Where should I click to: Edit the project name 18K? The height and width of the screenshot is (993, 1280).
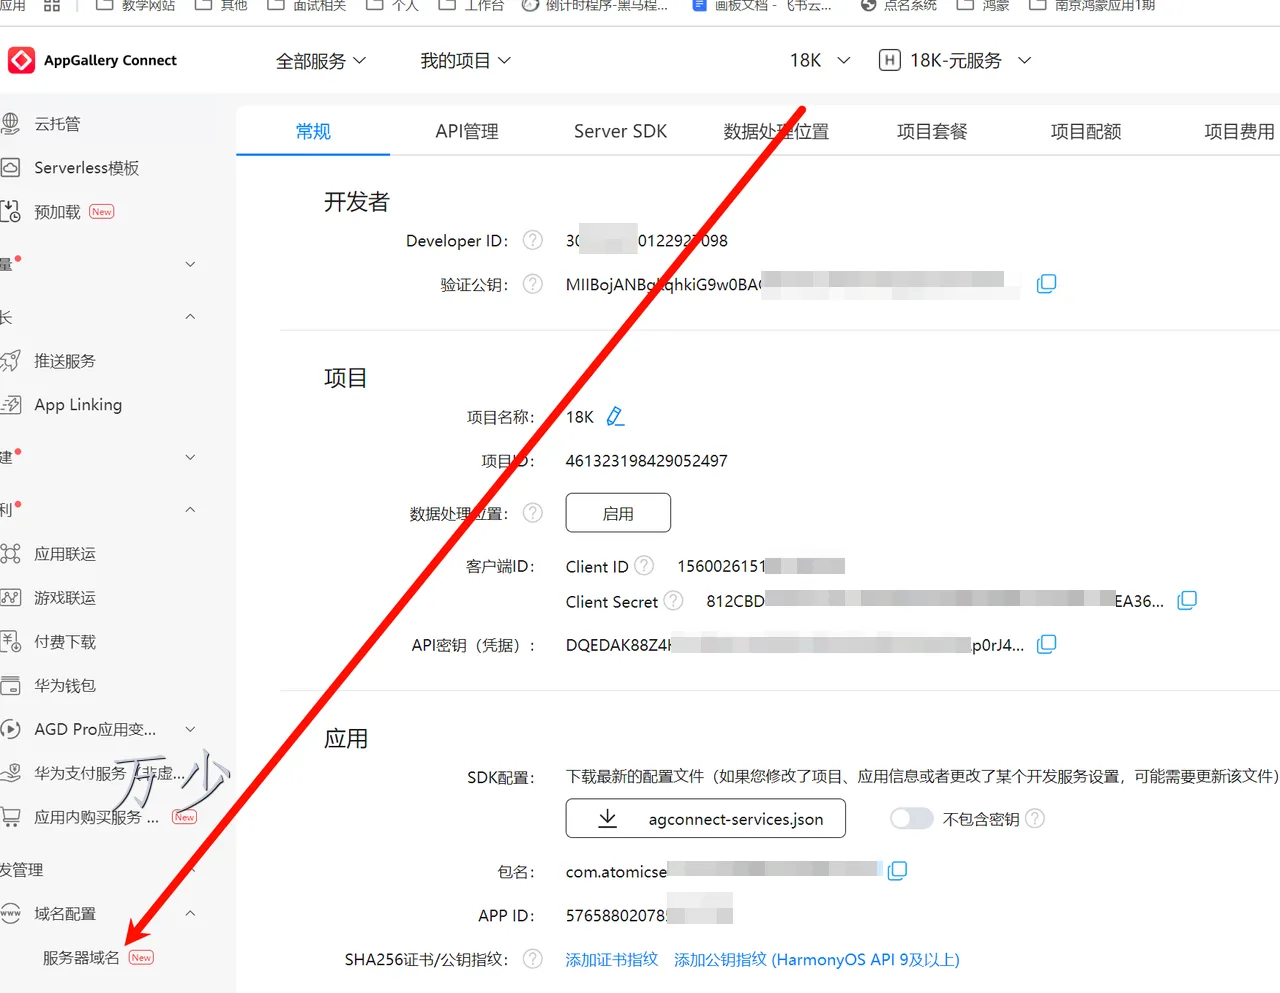point(615,417)
